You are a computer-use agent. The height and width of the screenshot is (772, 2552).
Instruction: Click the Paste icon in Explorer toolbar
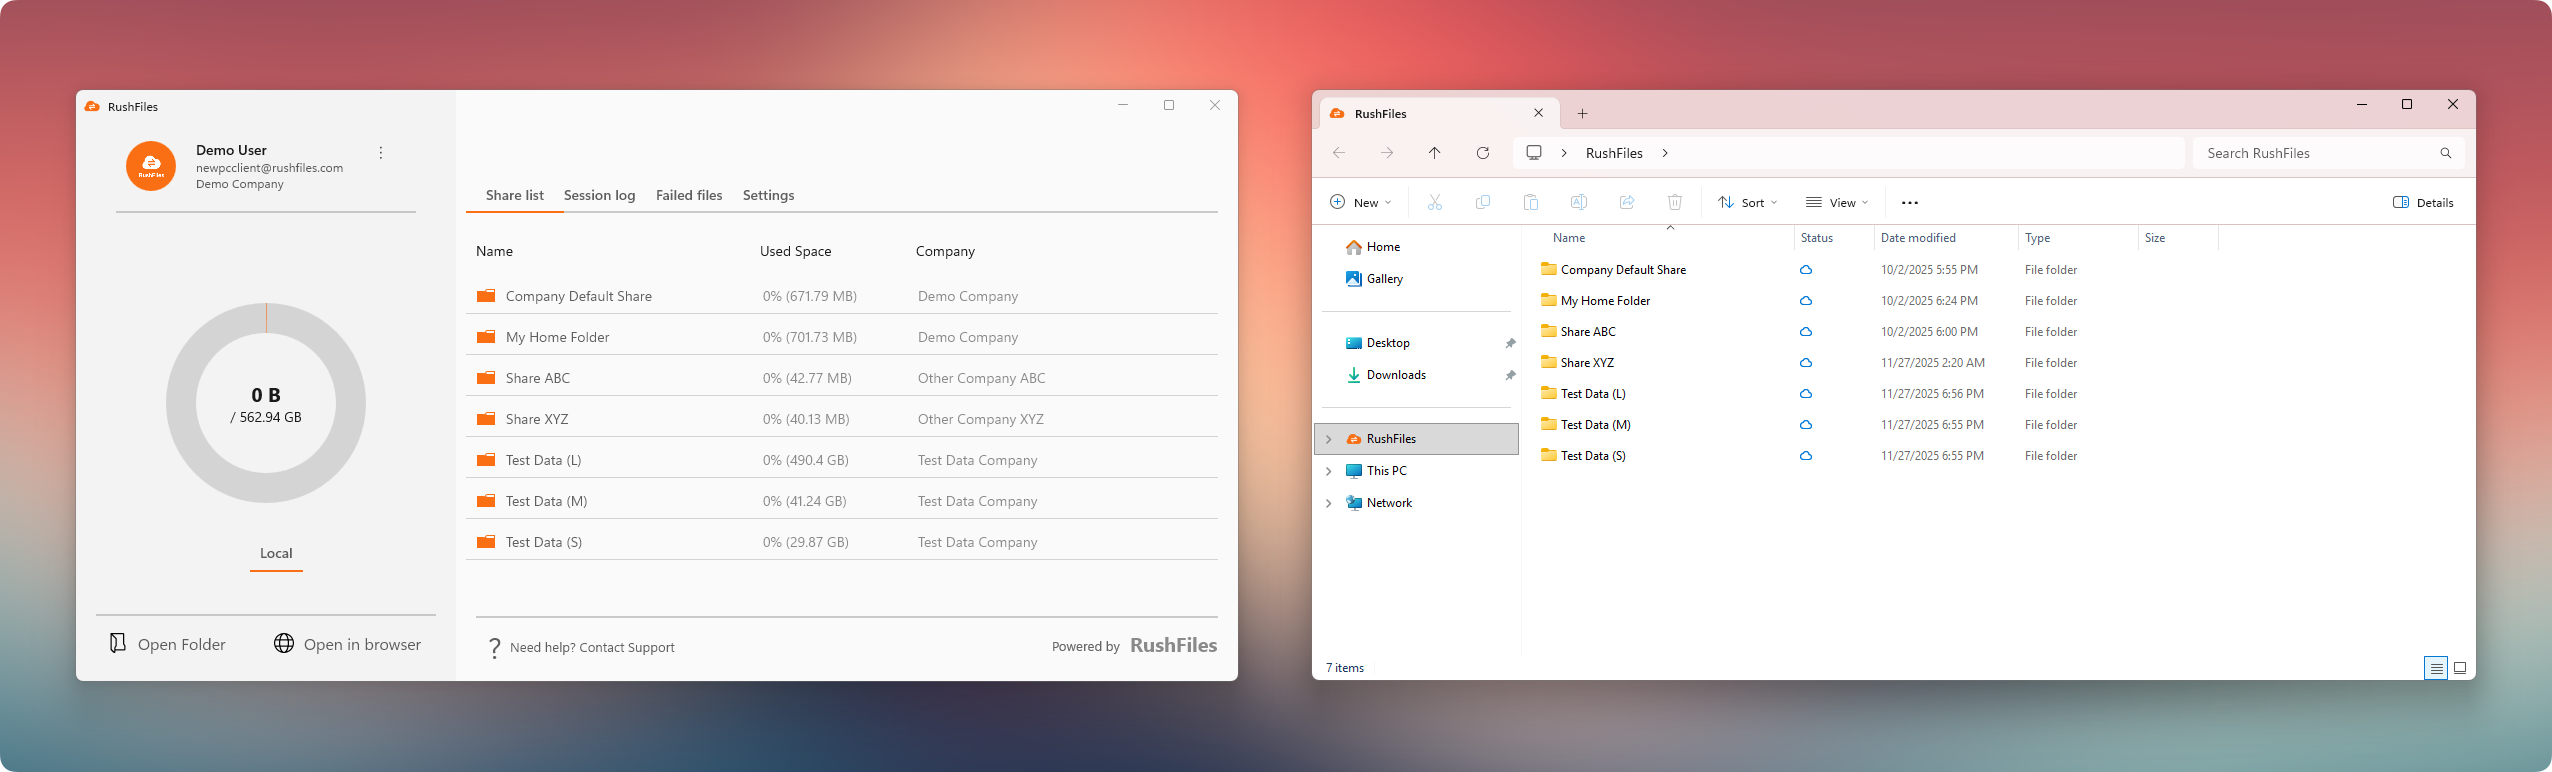click(x=1531, y=202)
